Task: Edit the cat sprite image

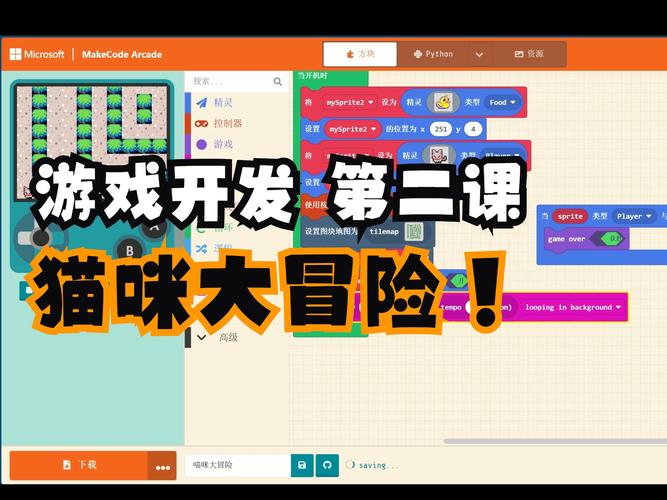Action: point(437,155)
